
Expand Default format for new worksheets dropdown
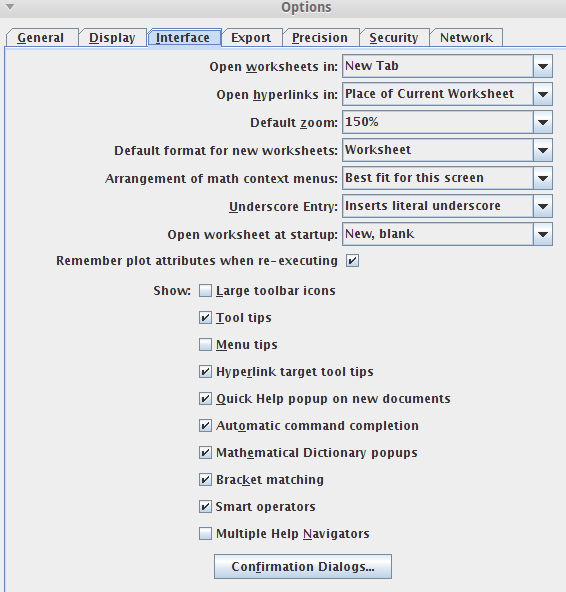tap(447, 150)
